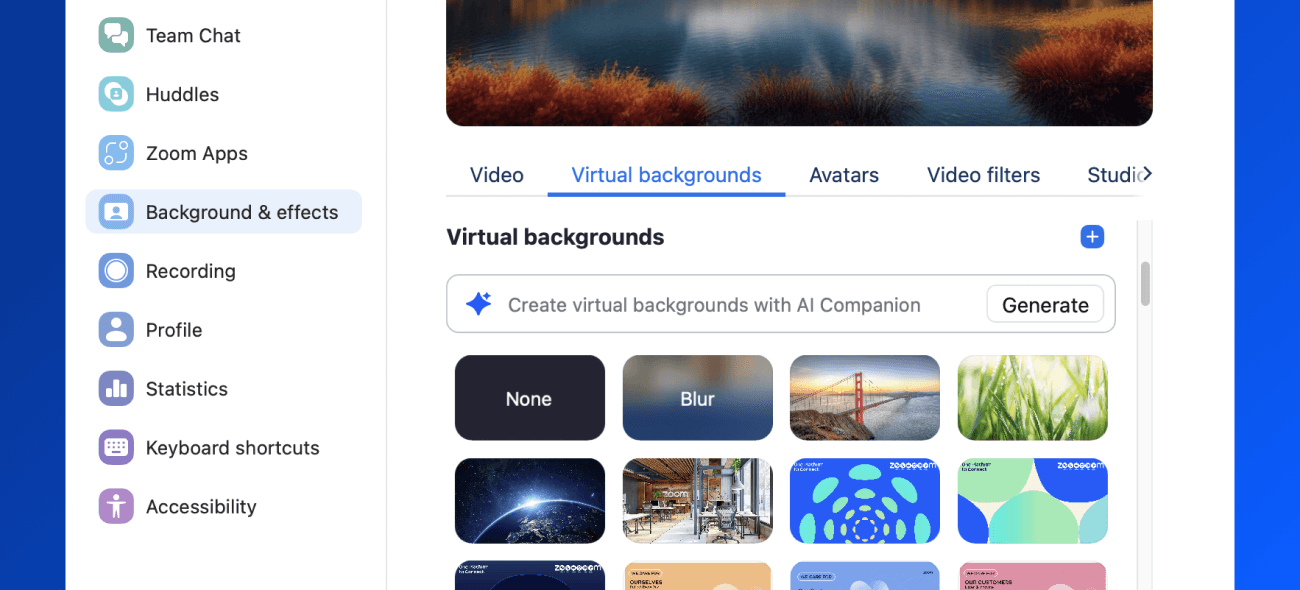Choose the Earth from space background

pyautogui.click(x=530, y=501)
